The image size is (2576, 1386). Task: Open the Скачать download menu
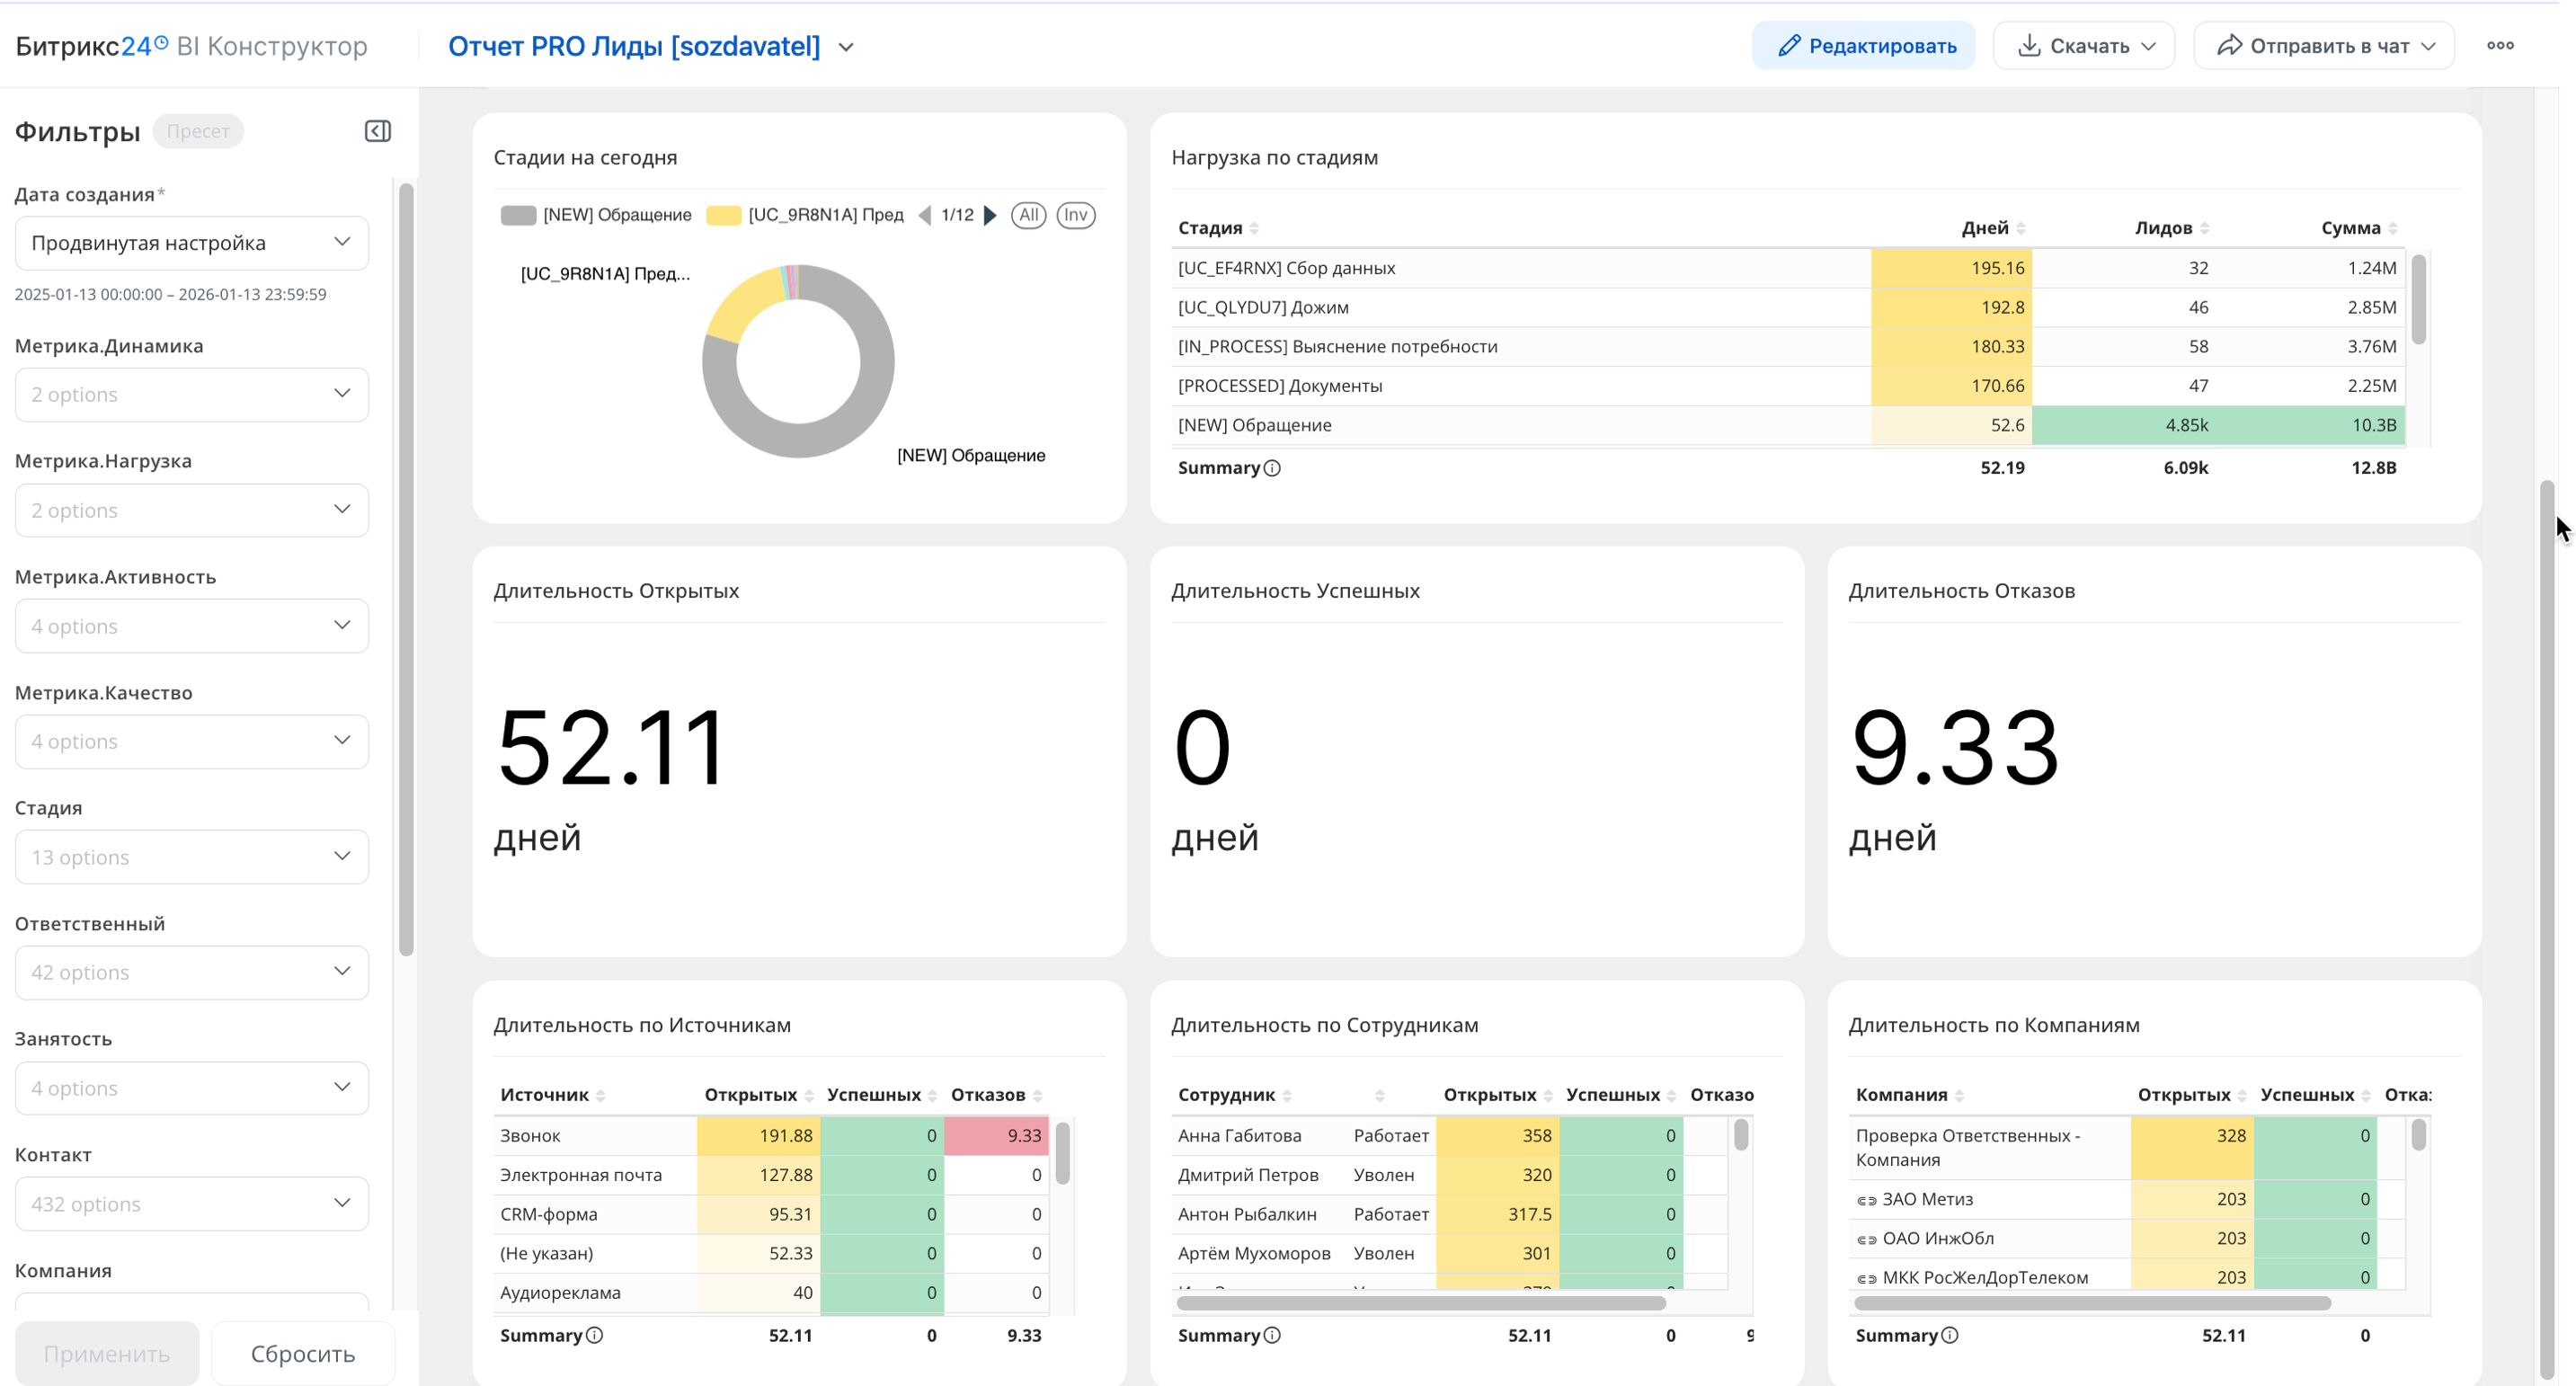(2084, 46)
